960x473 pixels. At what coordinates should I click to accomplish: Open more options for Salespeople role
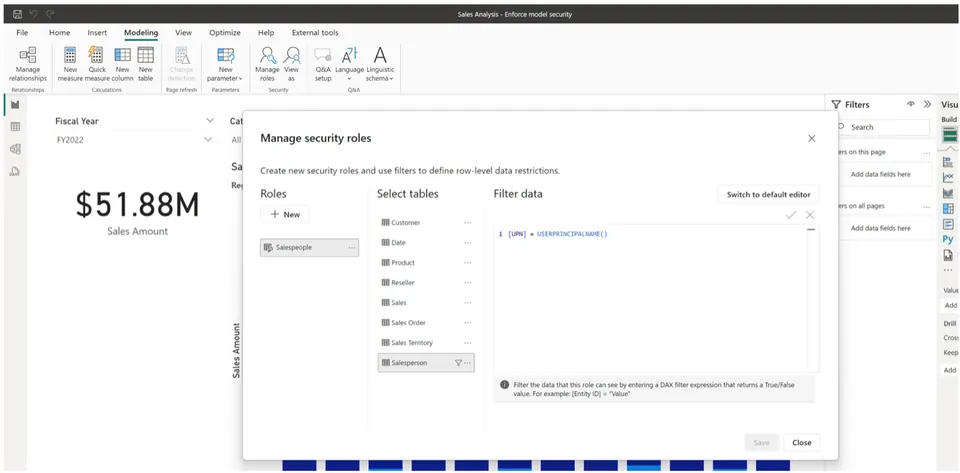(351, 247)
